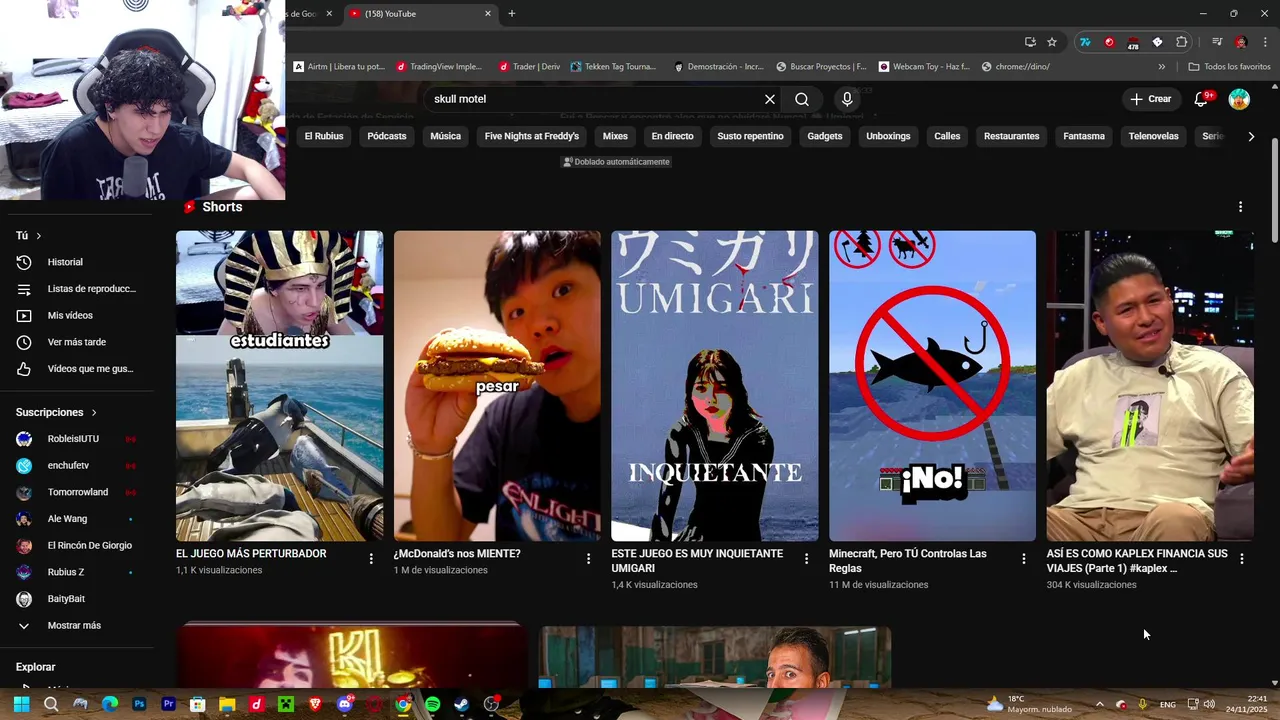Open Listas de reproducción in sidebar
Viewport: 1280px width, 720px height.
pyautogui.click(x=76, y=289)
